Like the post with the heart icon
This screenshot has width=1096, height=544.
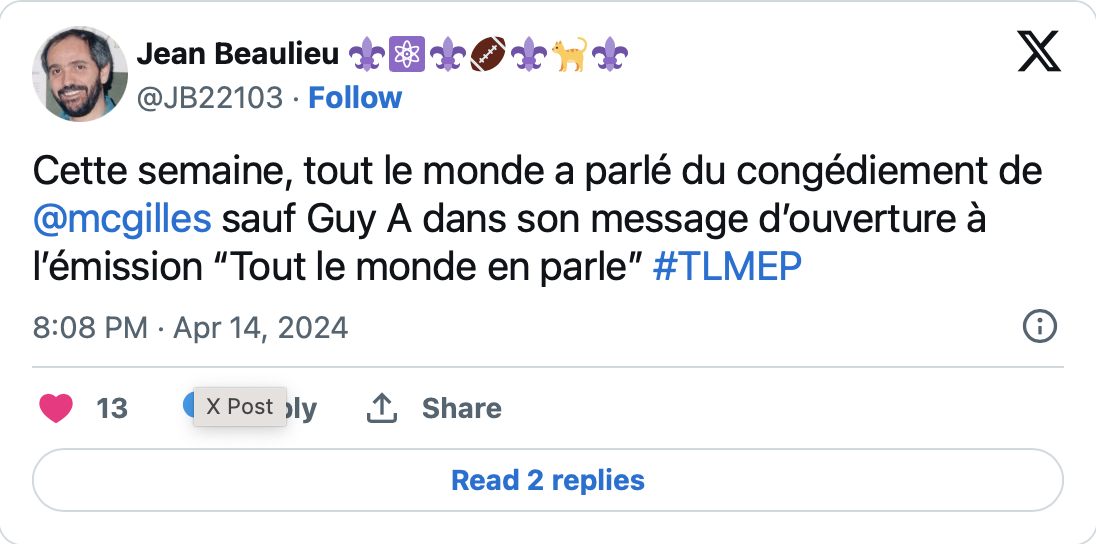(x=56, y=408)
